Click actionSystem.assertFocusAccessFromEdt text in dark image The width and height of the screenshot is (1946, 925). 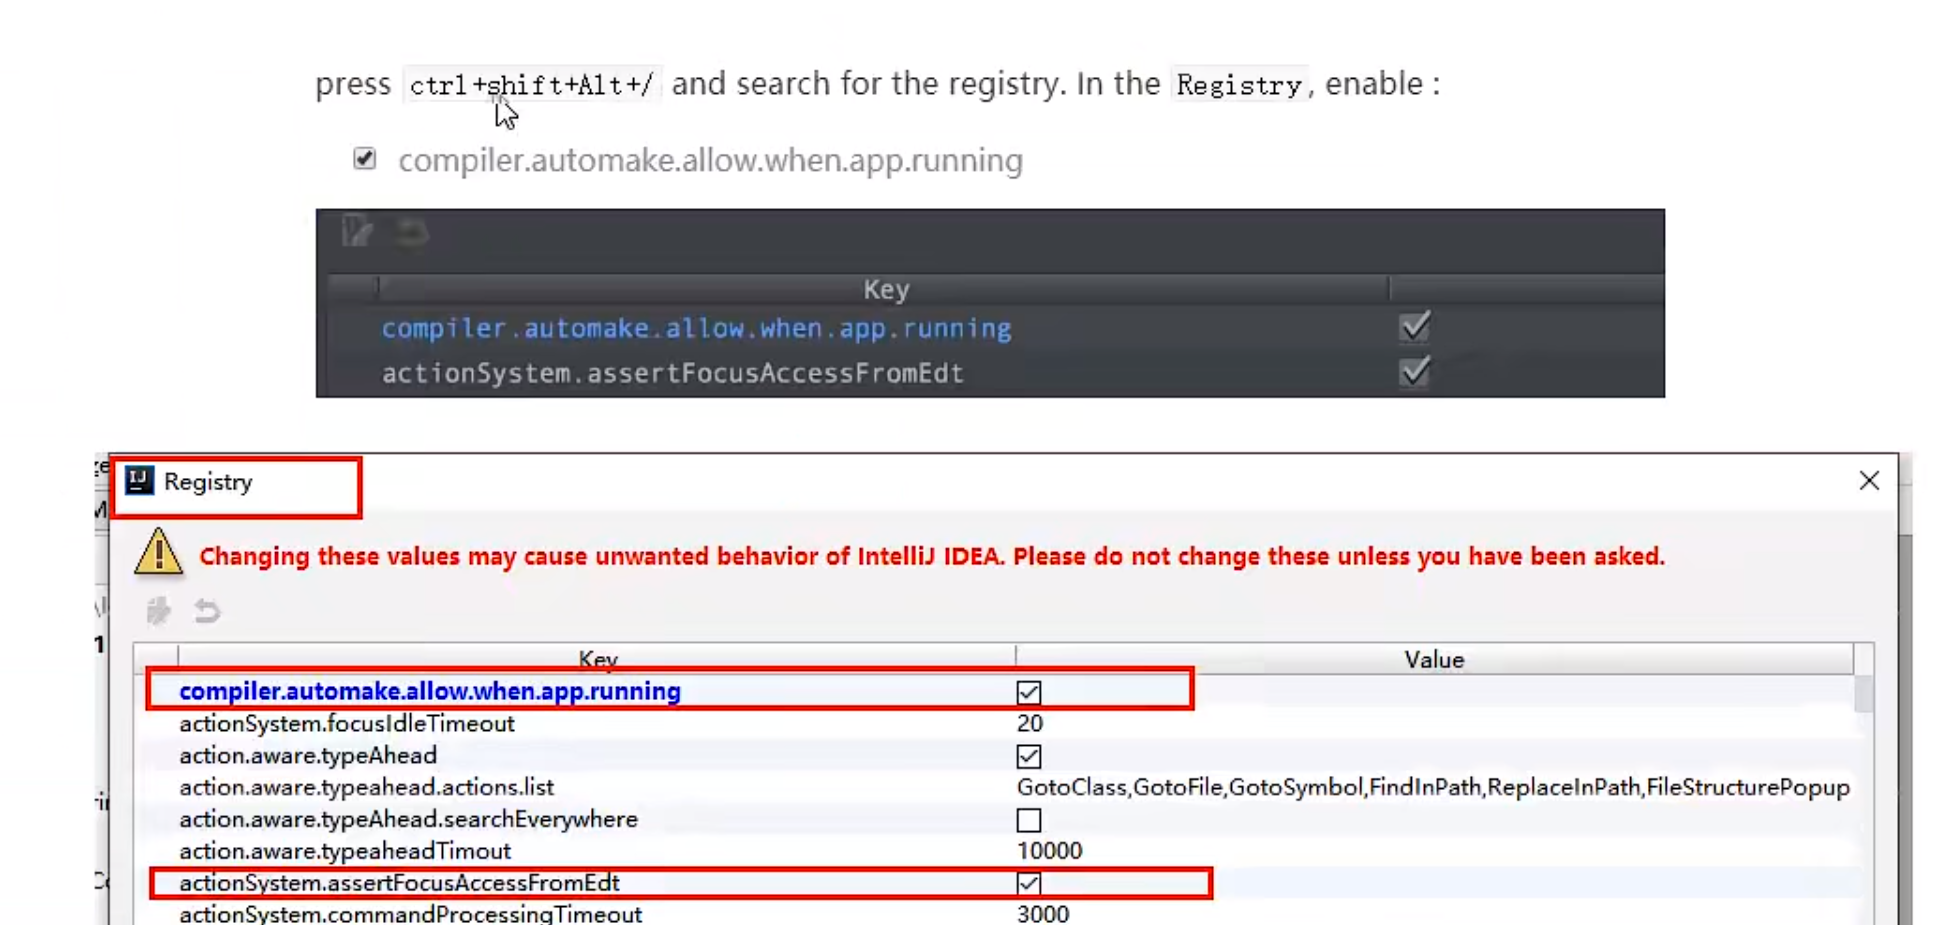point(672,373)
